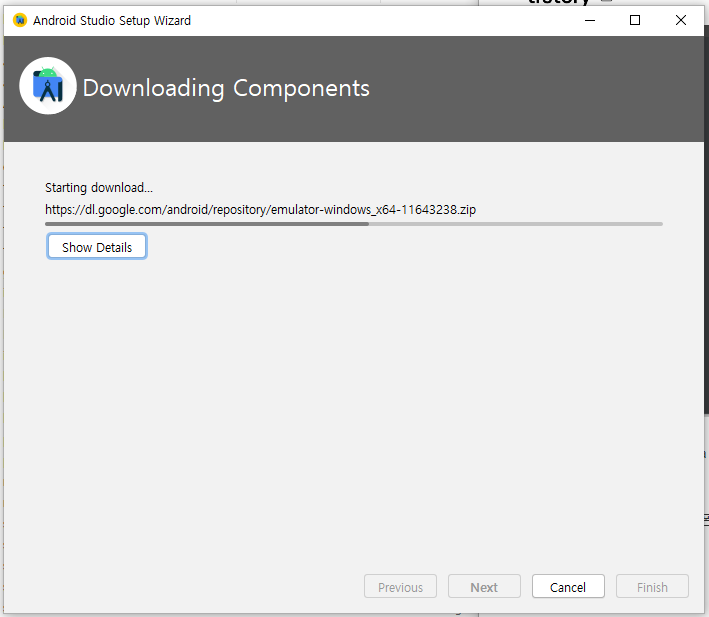Click the download progress bar
The height and width of the screenshot is (617, 709).
[354, 224]
